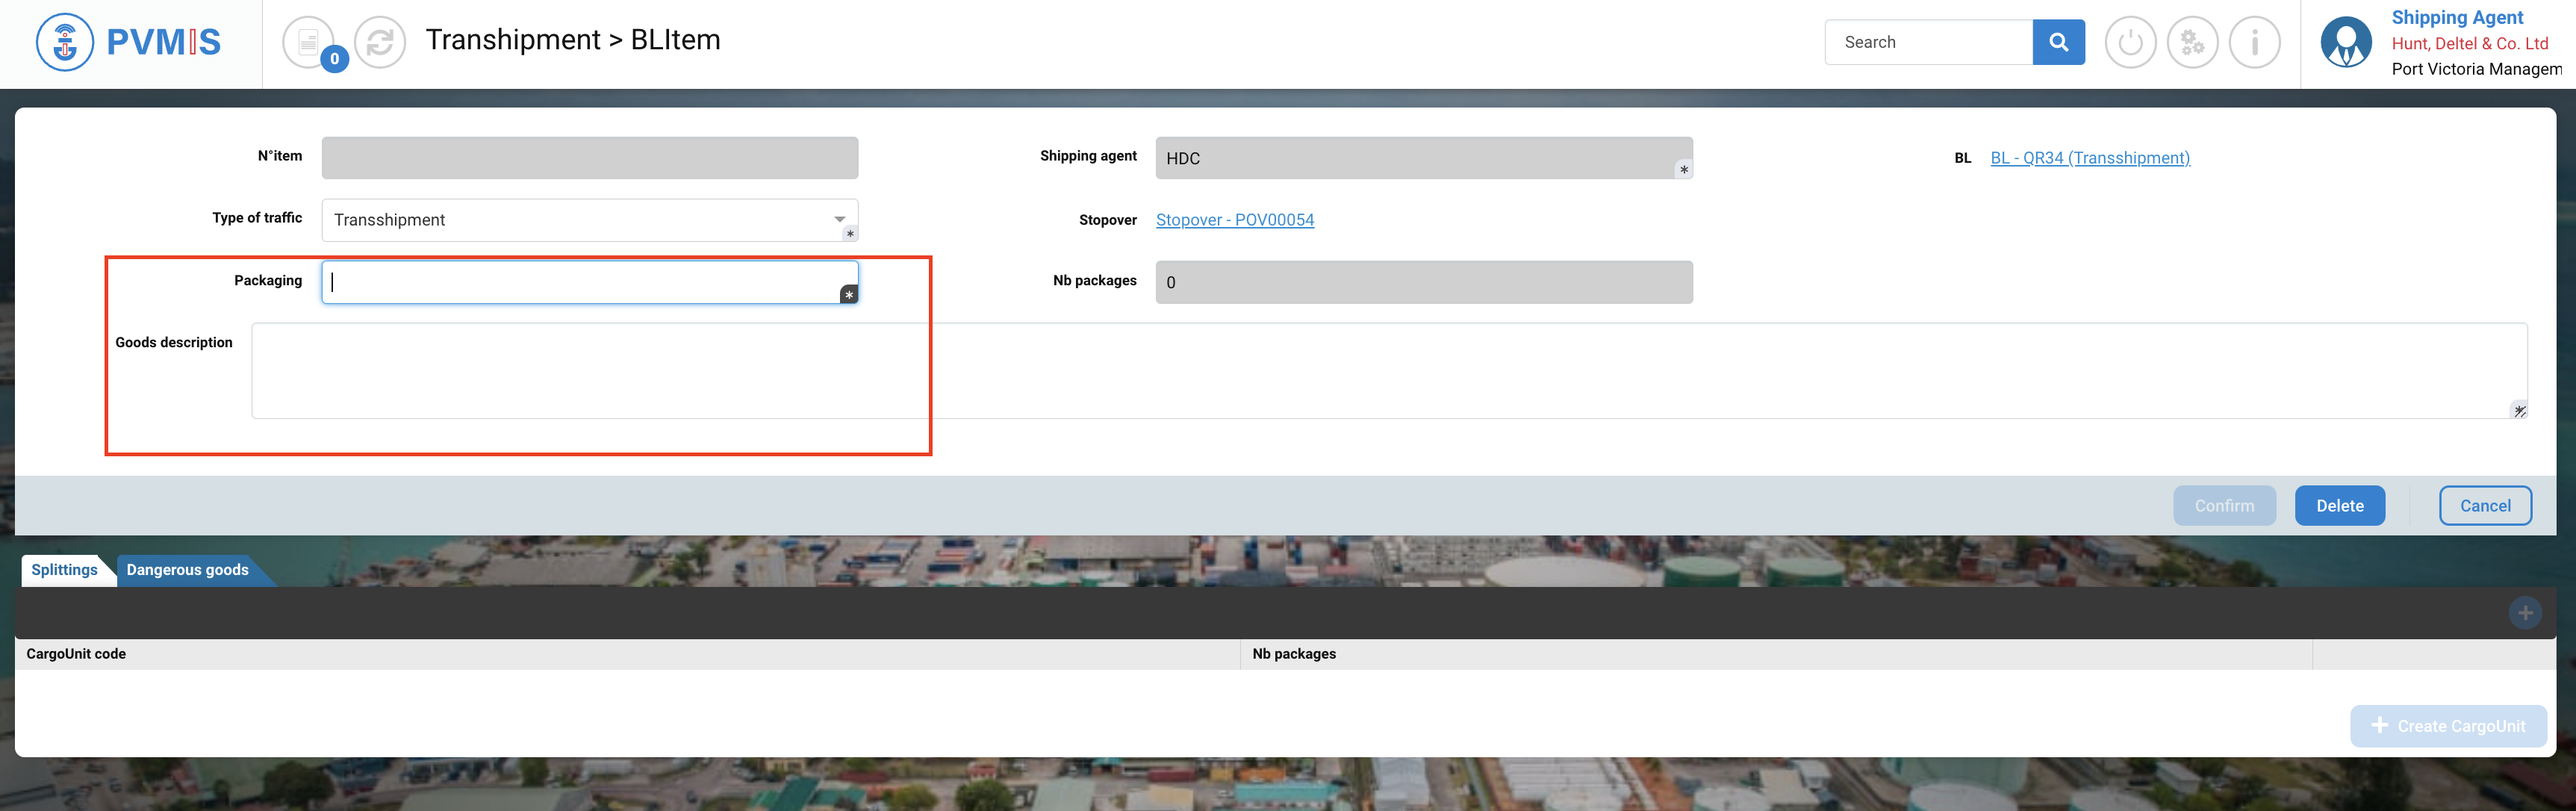Expand the Type of traffic dropdown
This screenshot has width=2576, height=811.
click(839, 219)
